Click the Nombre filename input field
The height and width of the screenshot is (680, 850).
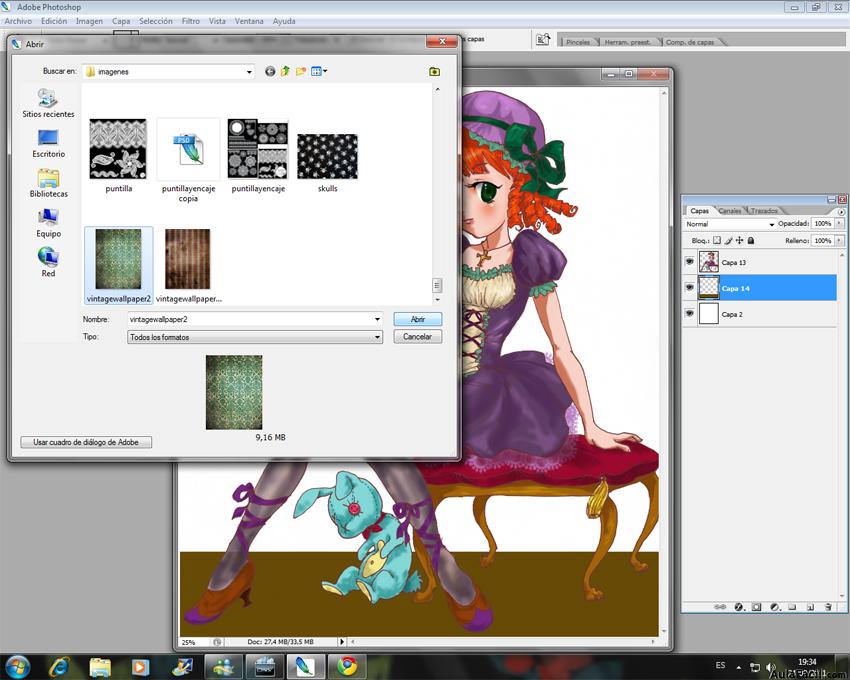255,319
